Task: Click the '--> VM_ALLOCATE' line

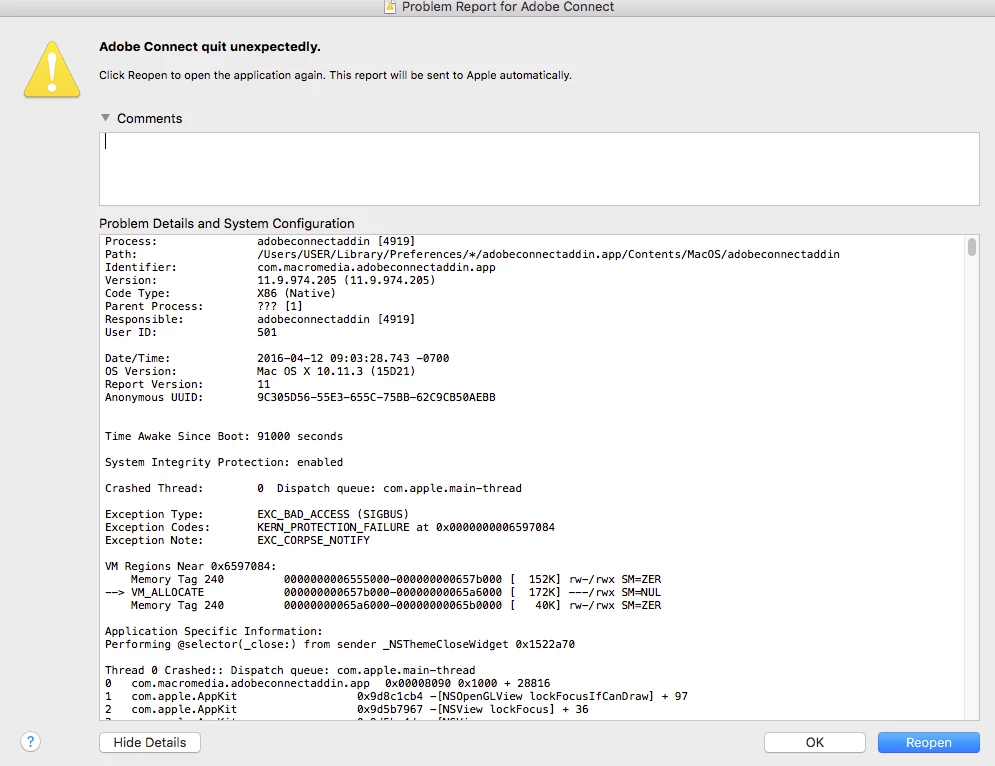Action: click(x=383, y=592)
